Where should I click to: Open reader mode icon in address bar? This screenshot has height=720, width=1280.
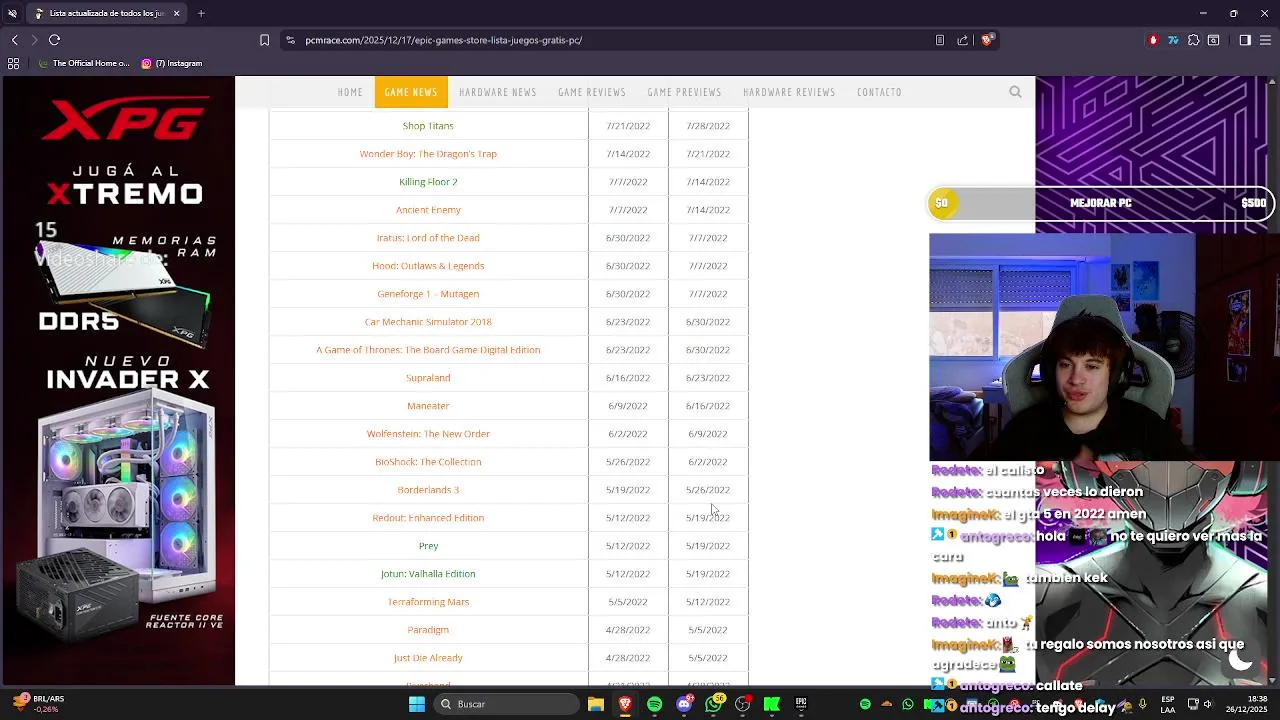(x=940, y=40)
